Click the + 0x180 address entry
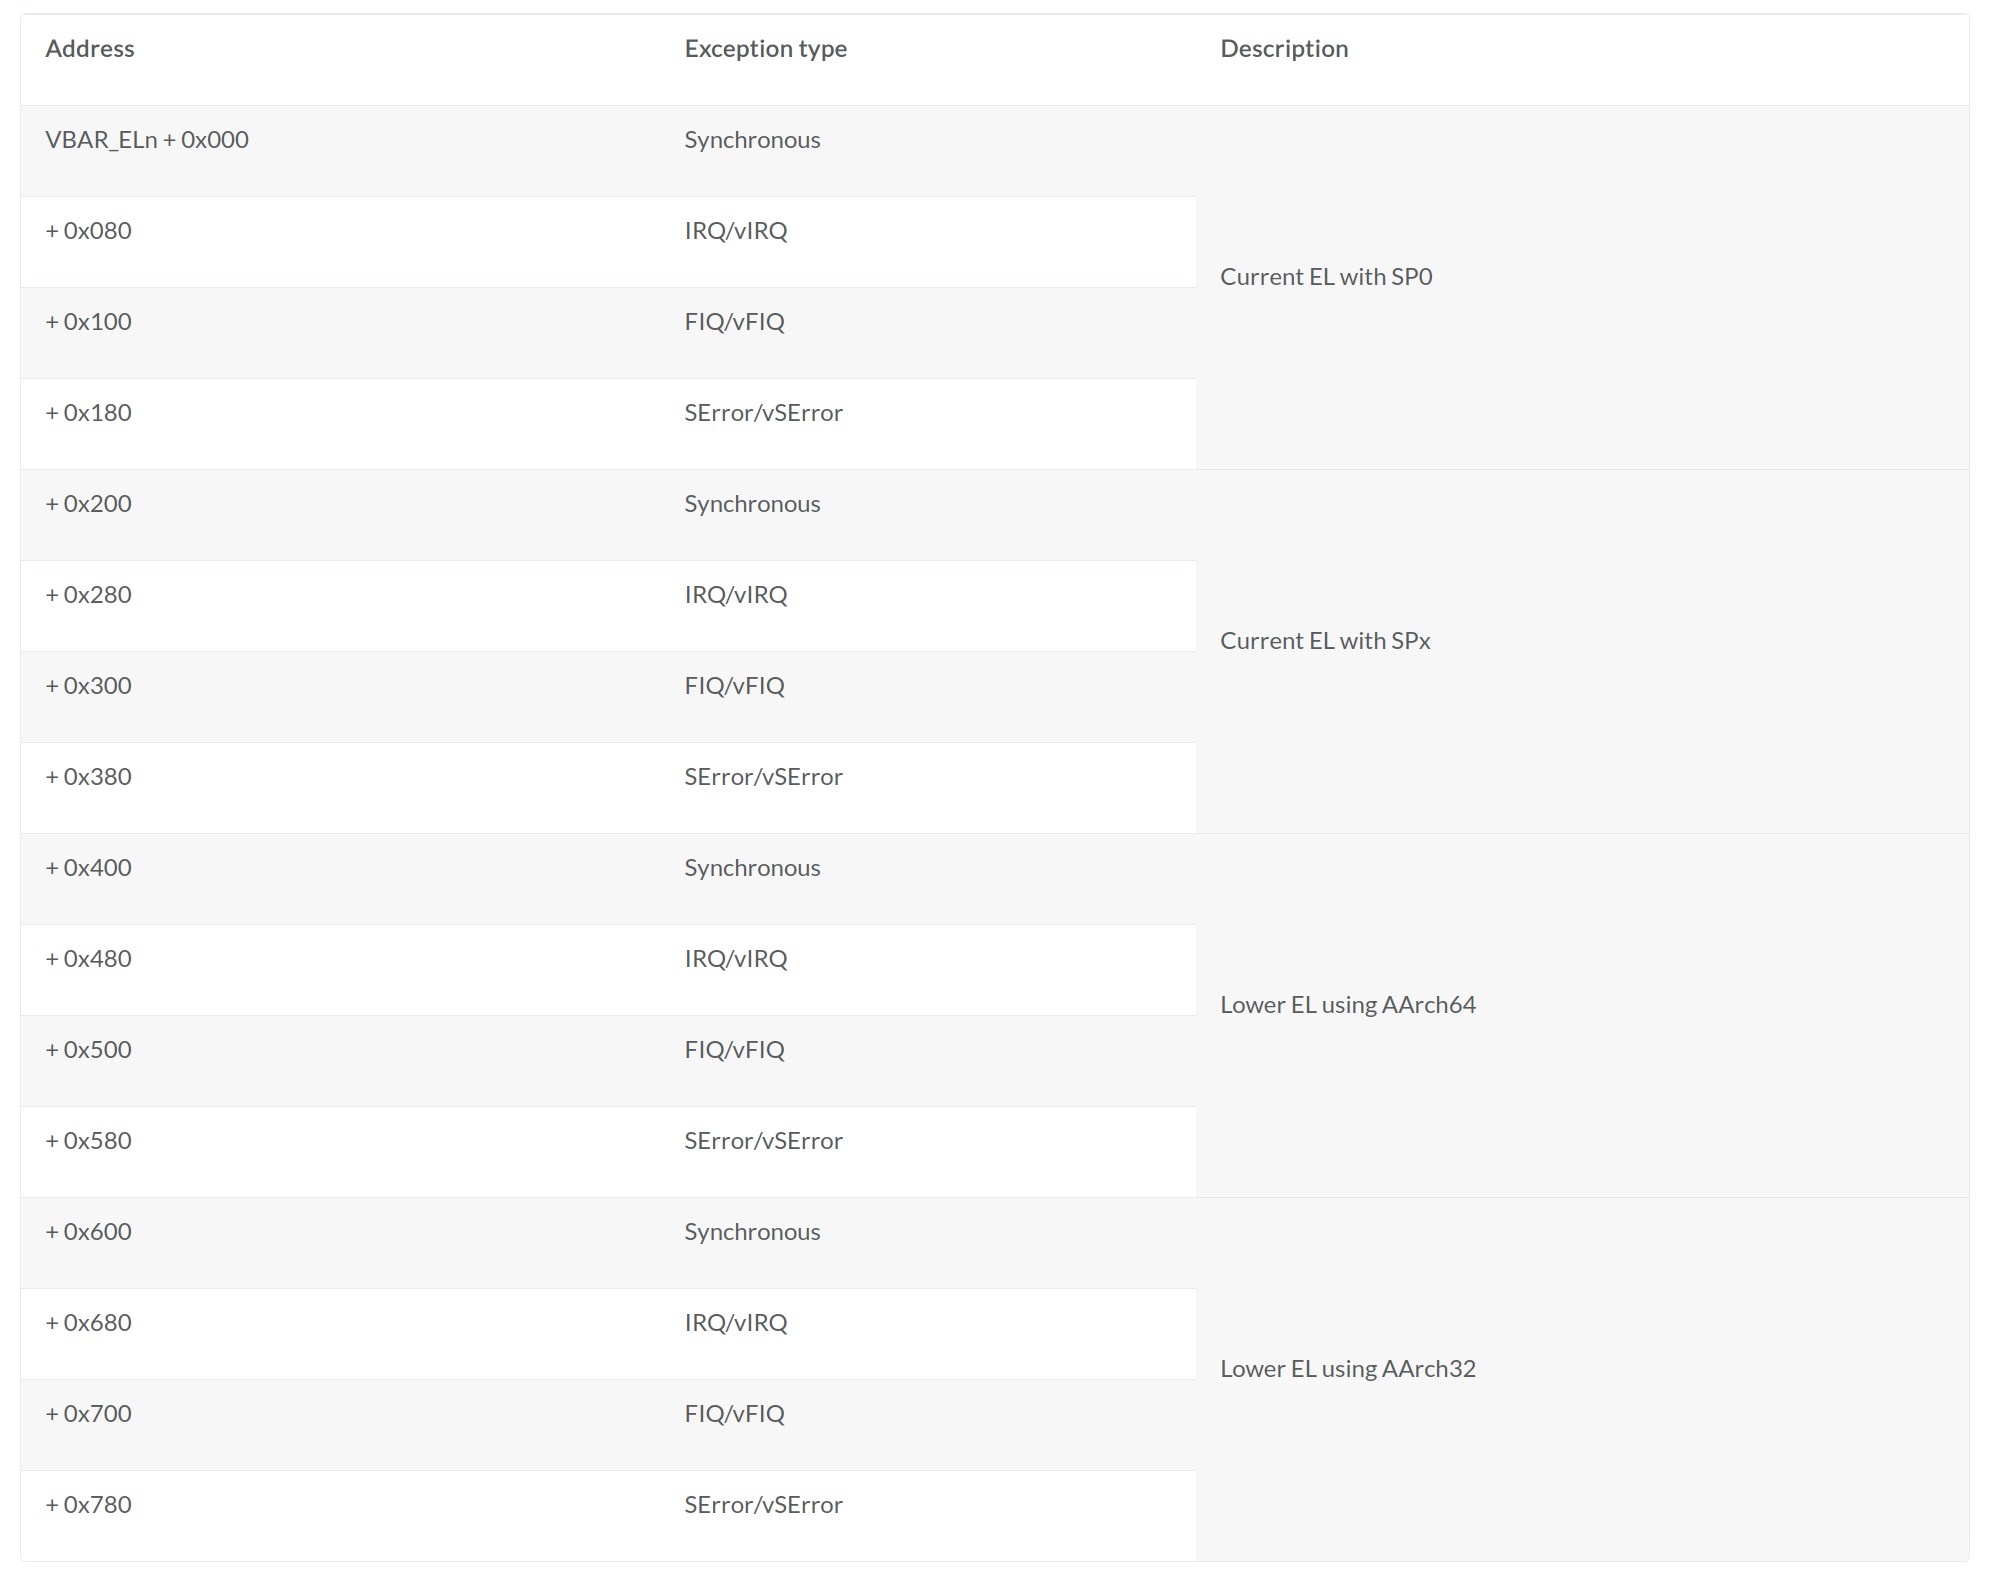Viewport: 1995px width, 1574px height. (88, 413)
